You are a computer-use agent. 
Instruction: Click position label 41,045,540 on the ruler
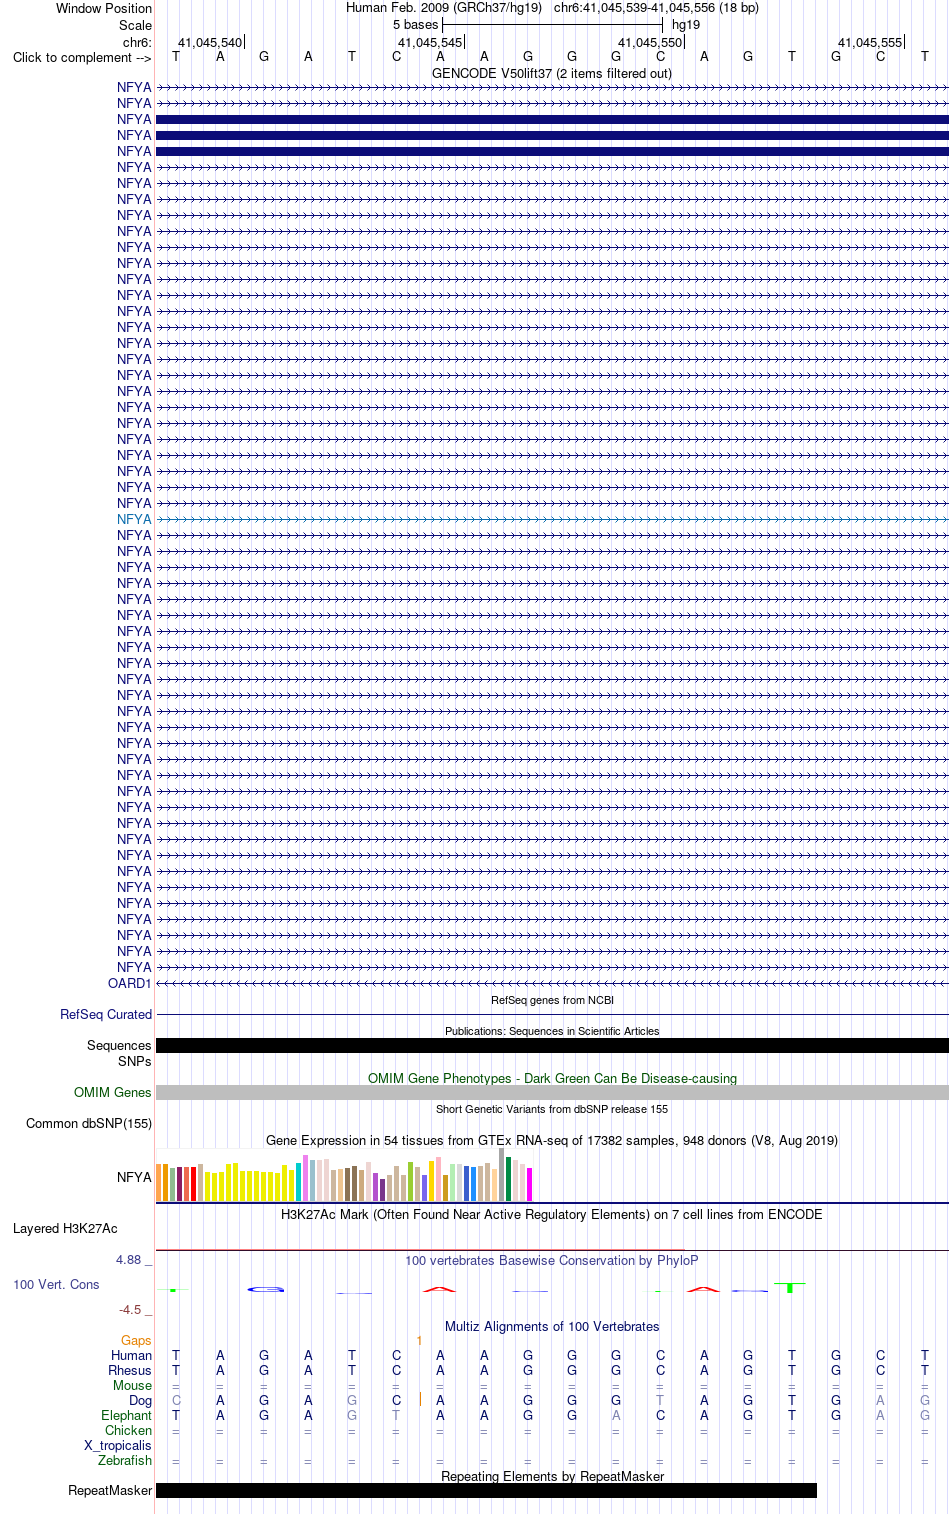[210, 42]
